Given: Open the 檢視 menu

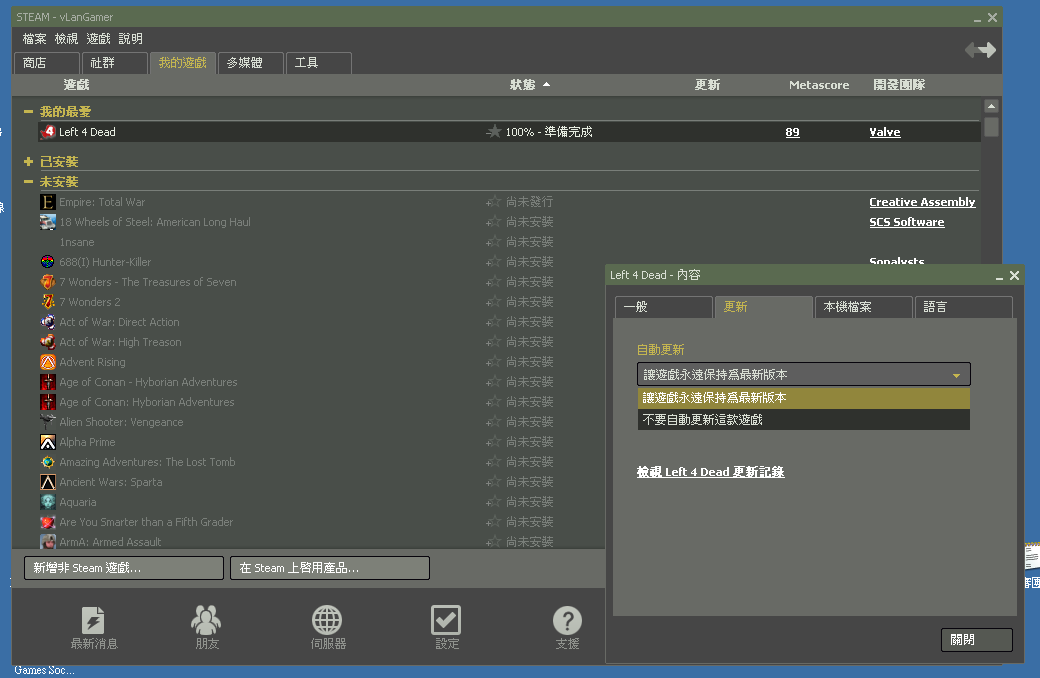Looking at the screenshot, I should [x=66, y=39].
